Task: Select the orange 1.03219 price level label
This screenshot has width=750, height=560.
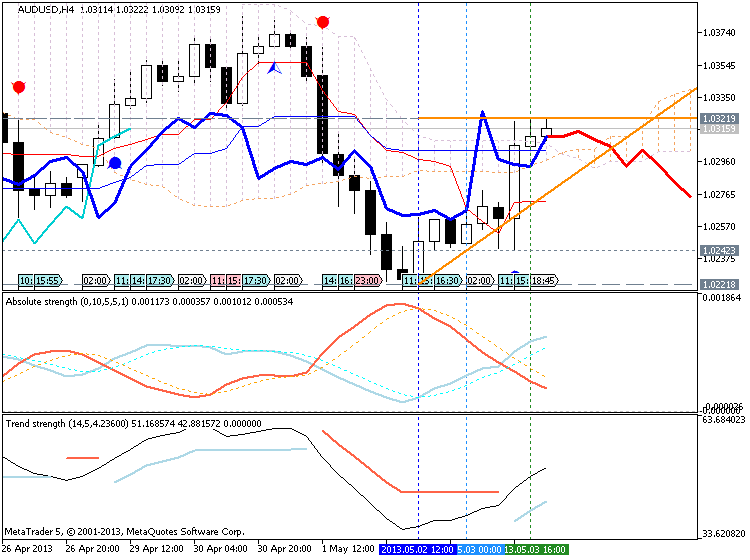Action: [715, 118]
